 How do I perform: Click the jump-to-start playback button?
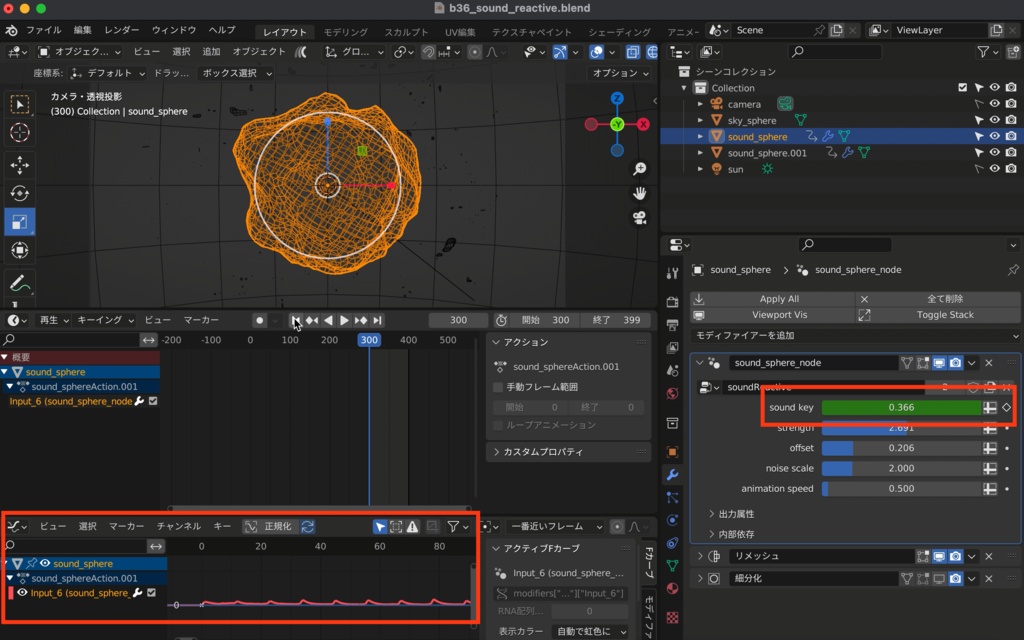pos(295,321)
